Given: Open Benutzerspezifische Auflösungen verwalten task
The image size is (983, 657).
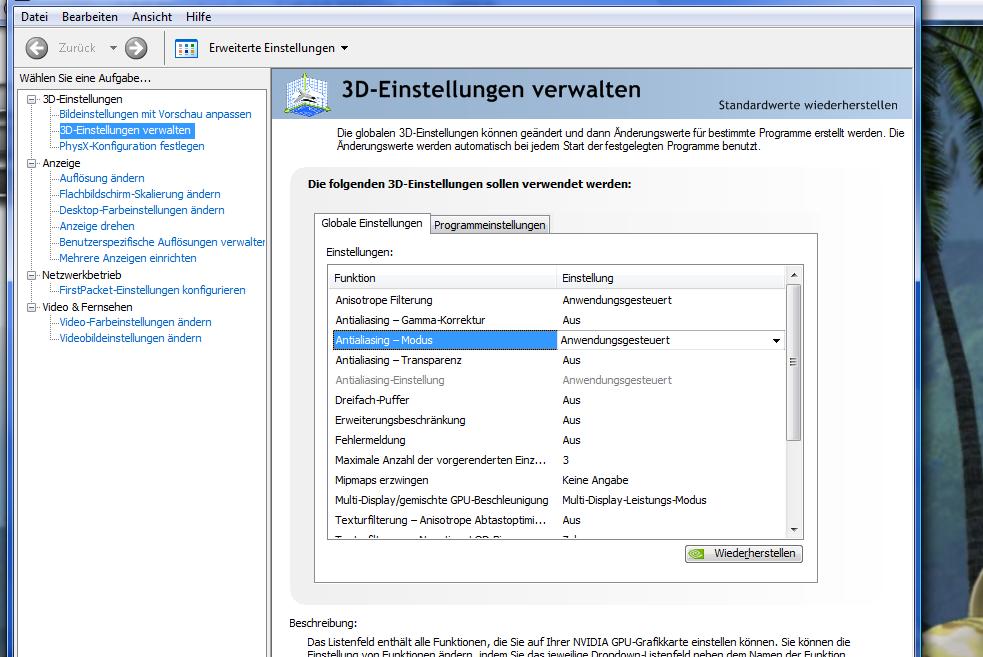Looking at the screenshot, I should point(162,242).
